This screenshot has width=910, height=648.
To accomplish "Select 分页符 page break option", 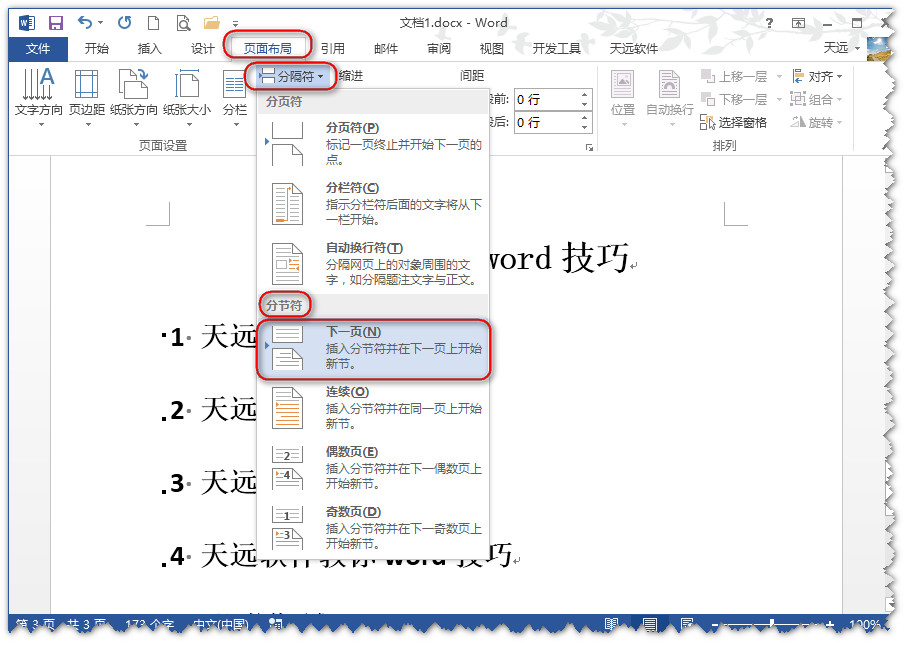I will [374, 143].
